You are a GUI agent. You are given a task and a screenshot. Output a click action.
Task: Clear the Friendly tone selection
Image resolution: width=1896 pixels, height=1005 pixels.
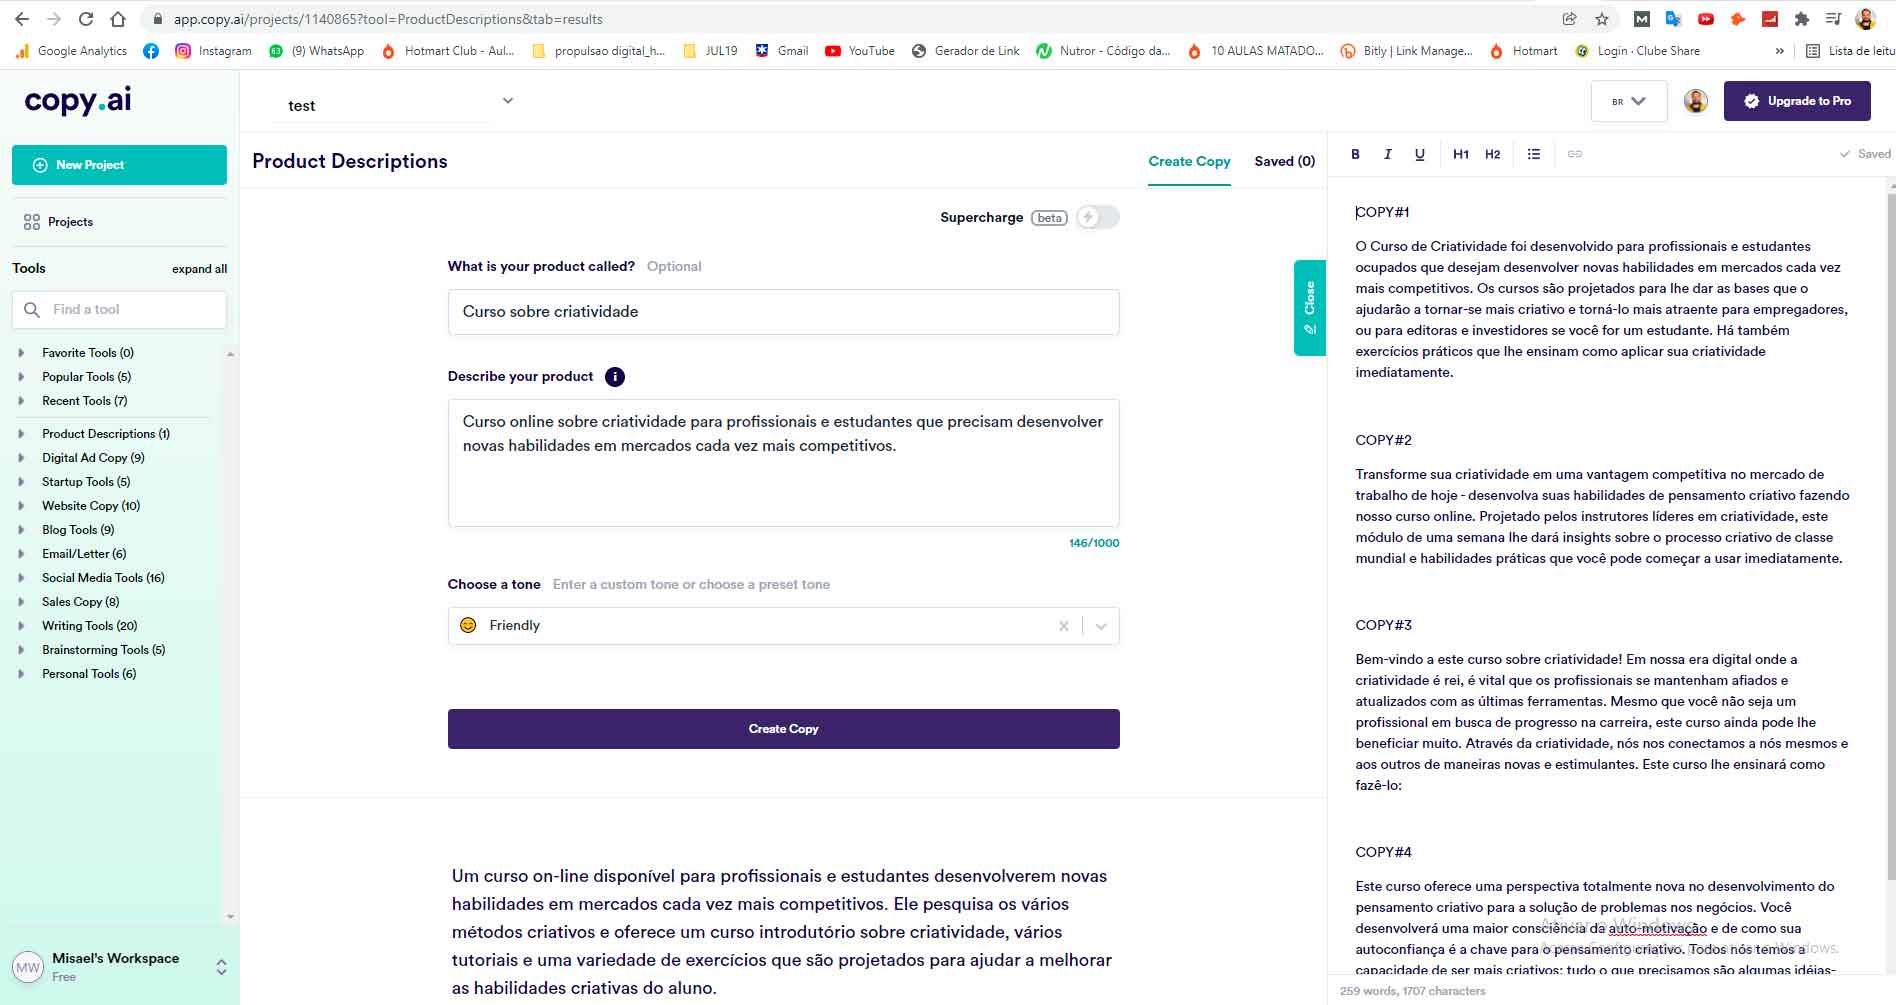click(x=1063, y=626)
